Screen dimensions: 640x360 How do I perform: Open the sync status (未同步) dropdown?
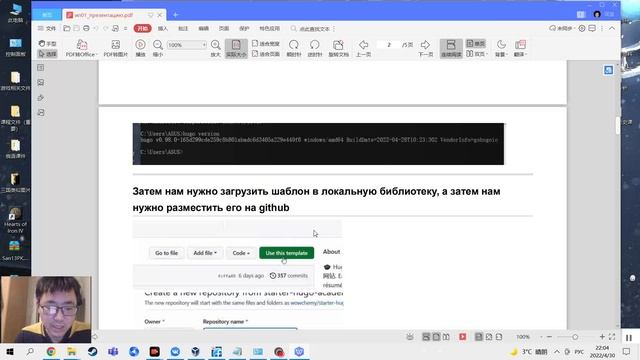click(x=562, y=28)
